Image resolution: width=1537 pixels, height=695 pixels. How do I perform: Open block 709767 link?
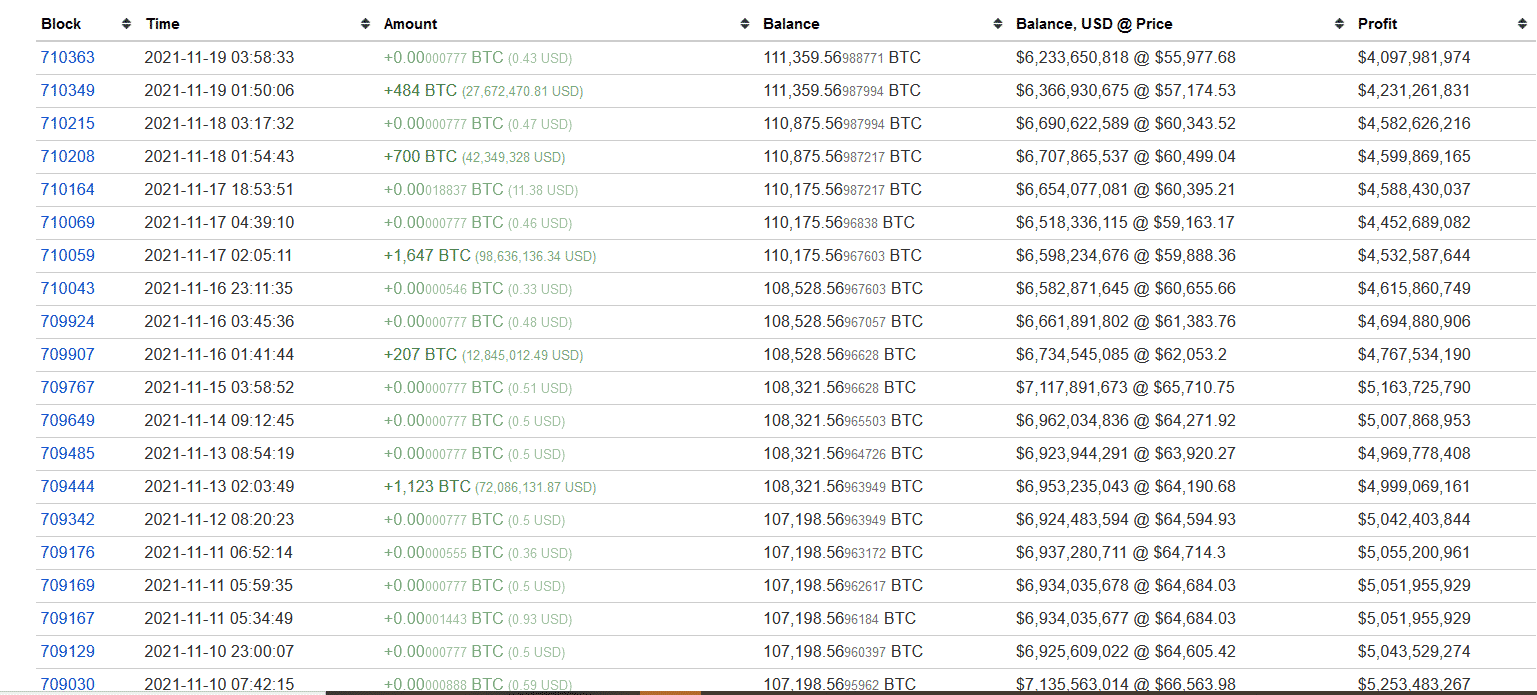coord(67,388)
